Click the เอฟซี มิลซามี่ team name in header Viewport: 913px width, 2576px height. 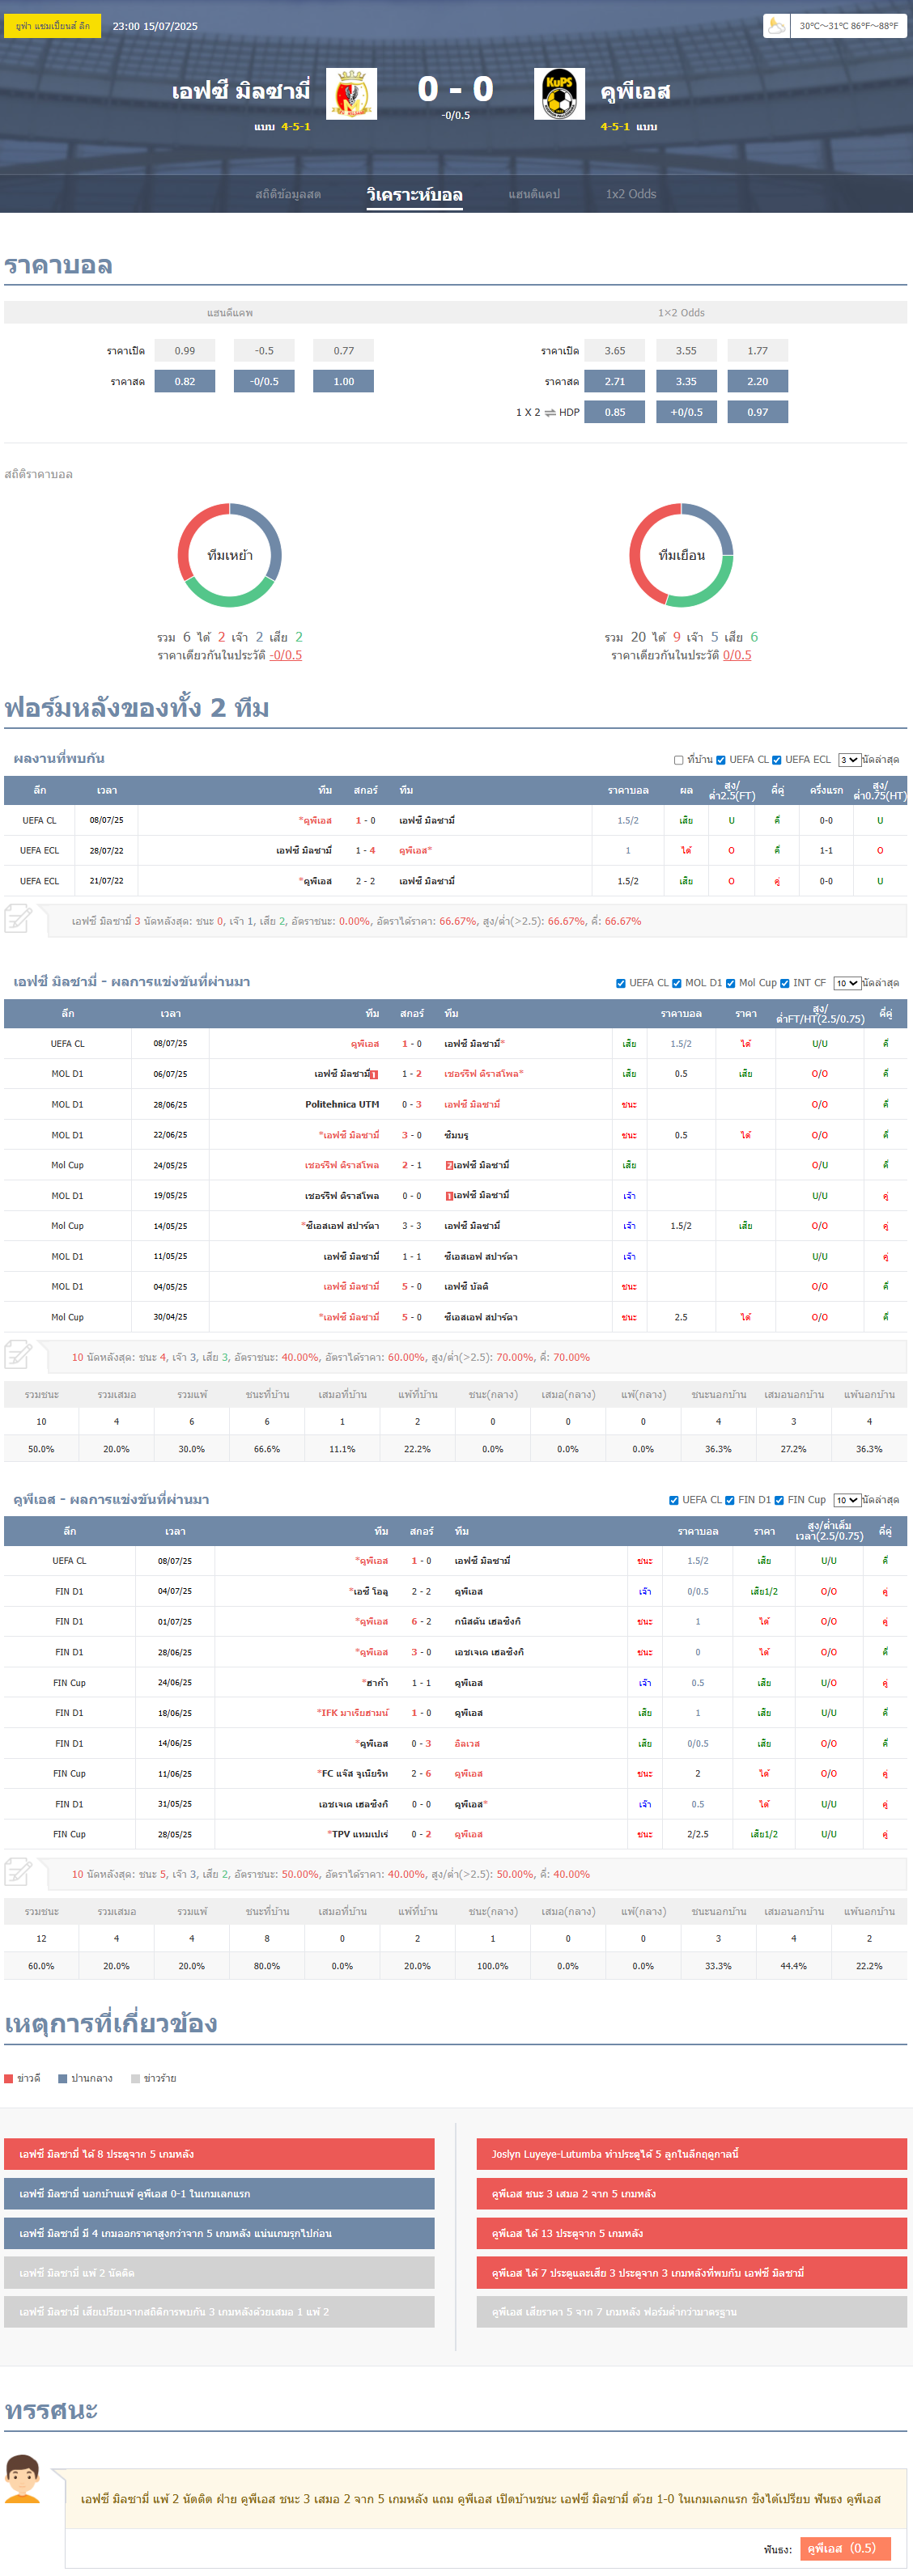pyautogui.click(x=241, y=91)
